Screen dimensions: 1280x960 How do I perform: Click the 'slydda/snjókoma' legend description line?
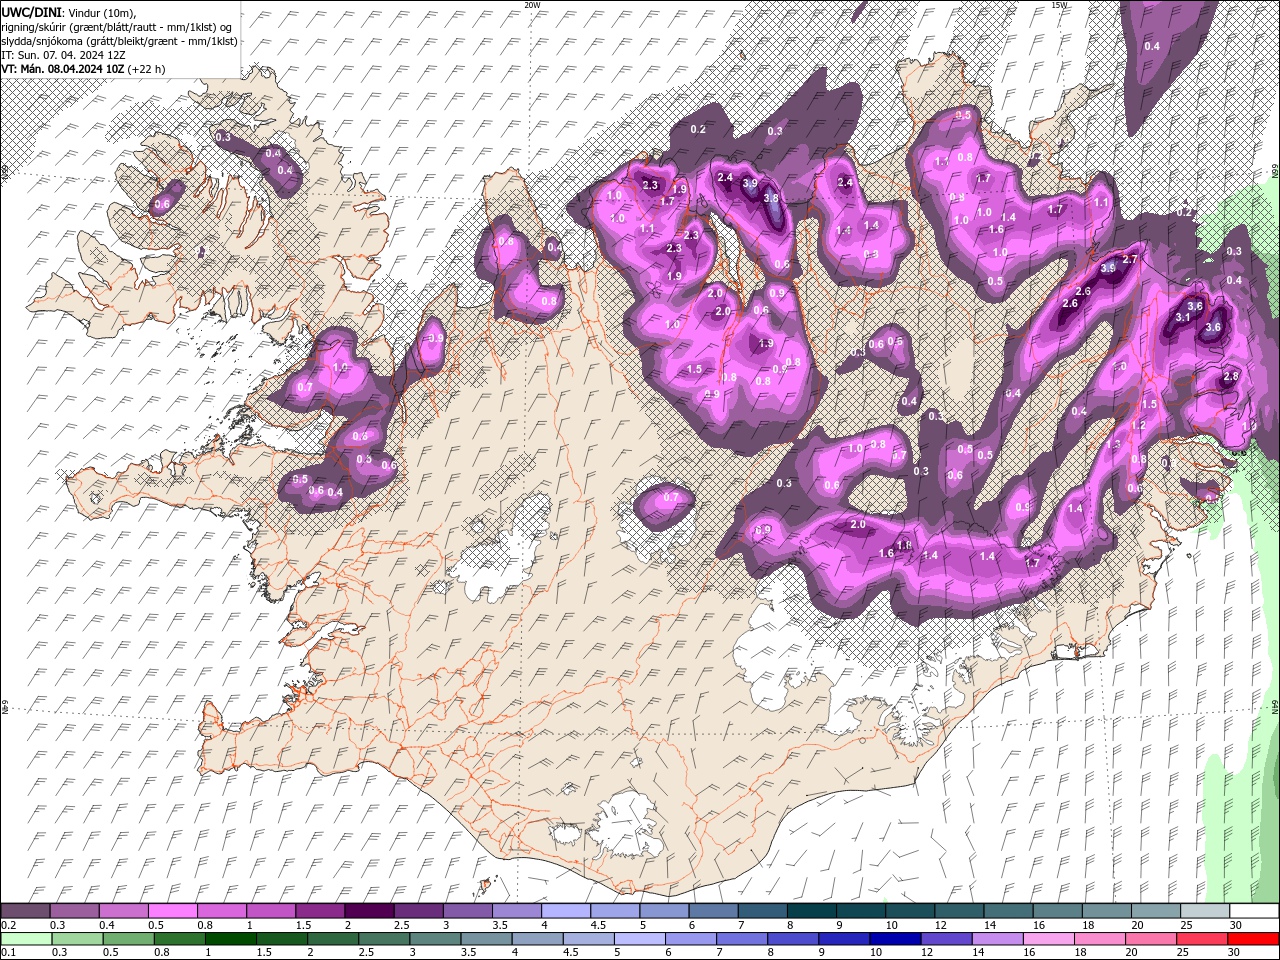click(x=119, y=41)
